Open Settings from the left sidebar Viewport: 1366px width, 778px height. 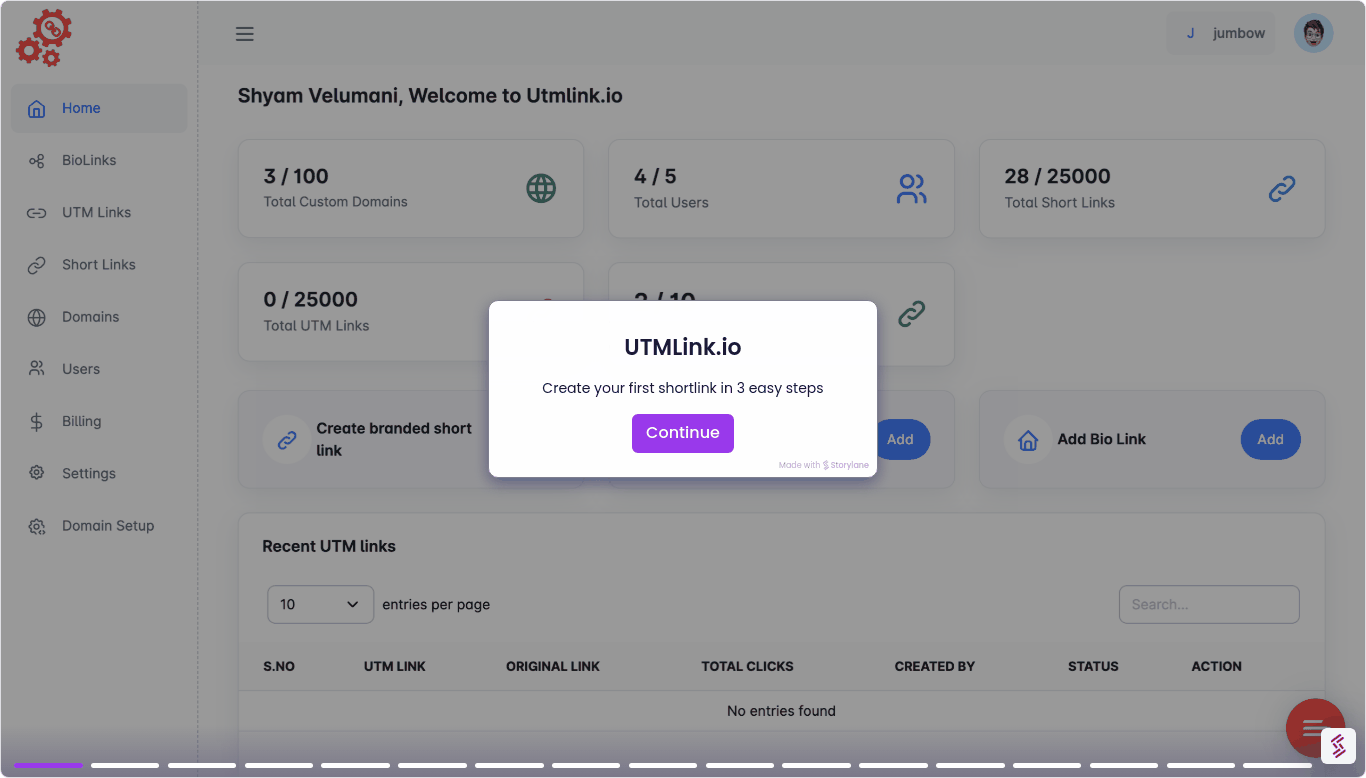coord(89,473)
